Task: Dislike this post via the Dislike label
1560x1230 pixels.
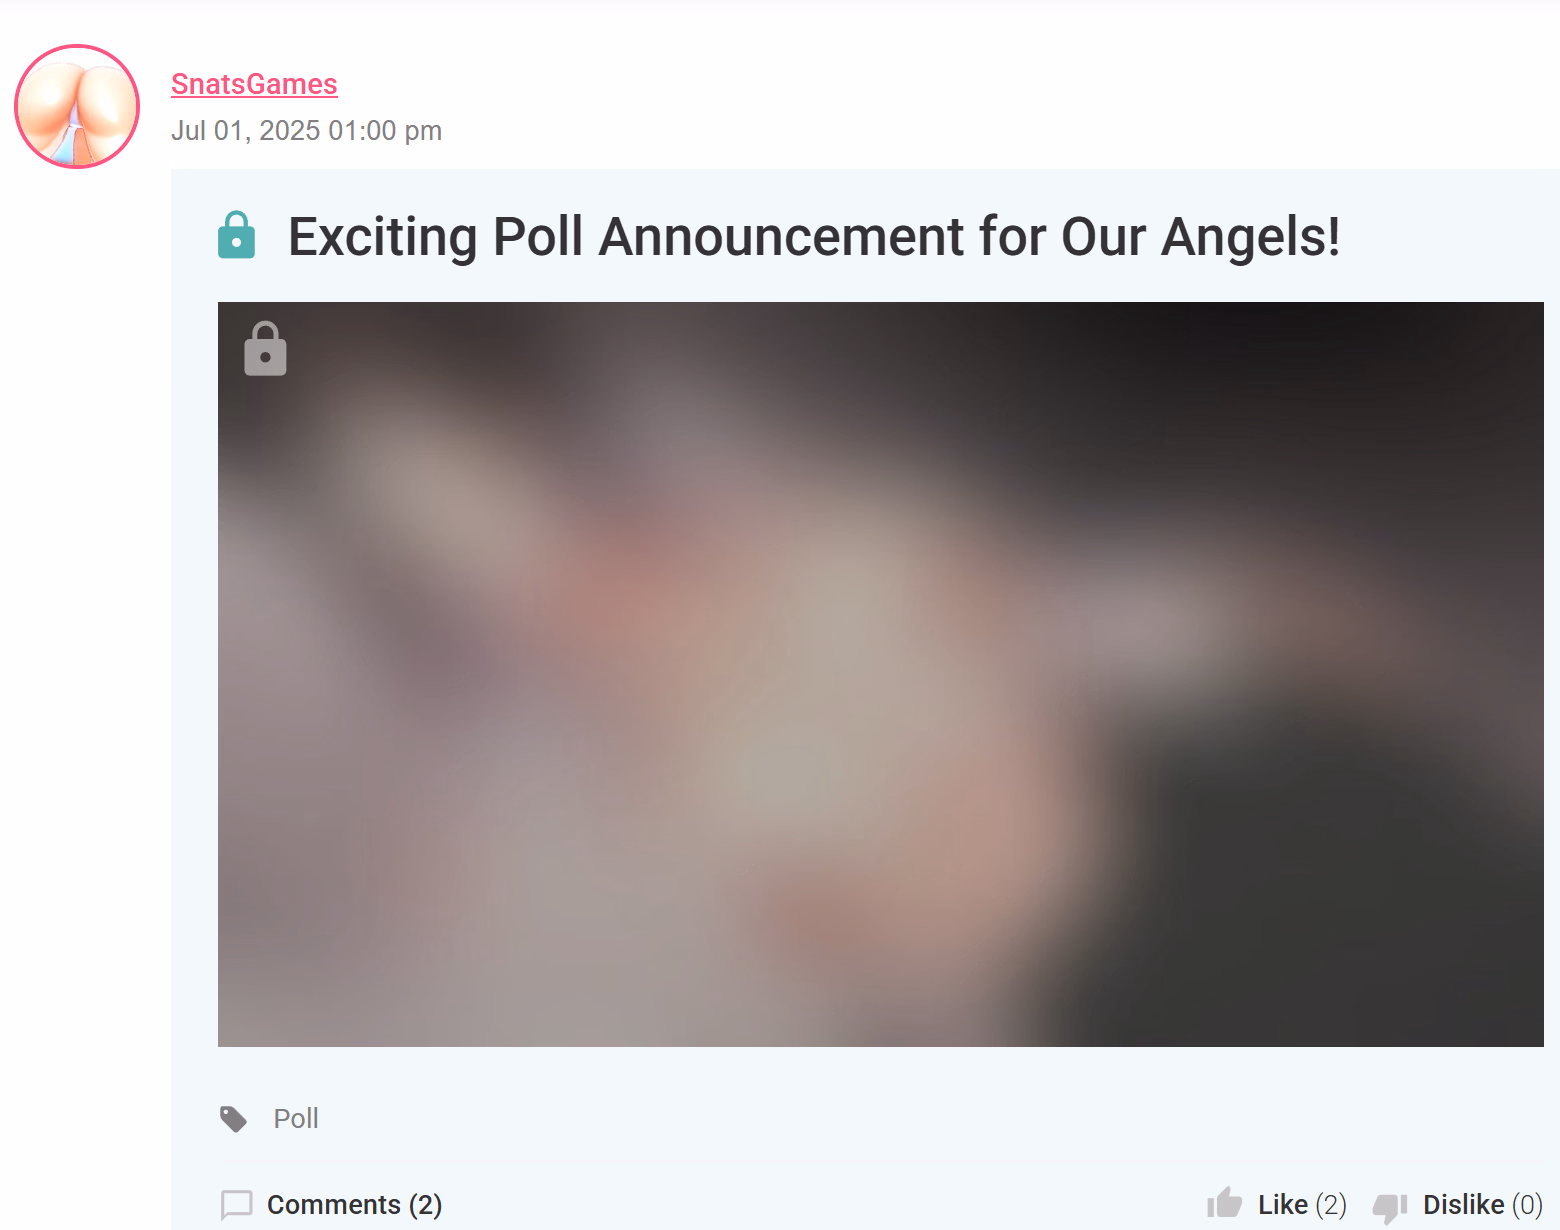Action: [1463, 1205]
